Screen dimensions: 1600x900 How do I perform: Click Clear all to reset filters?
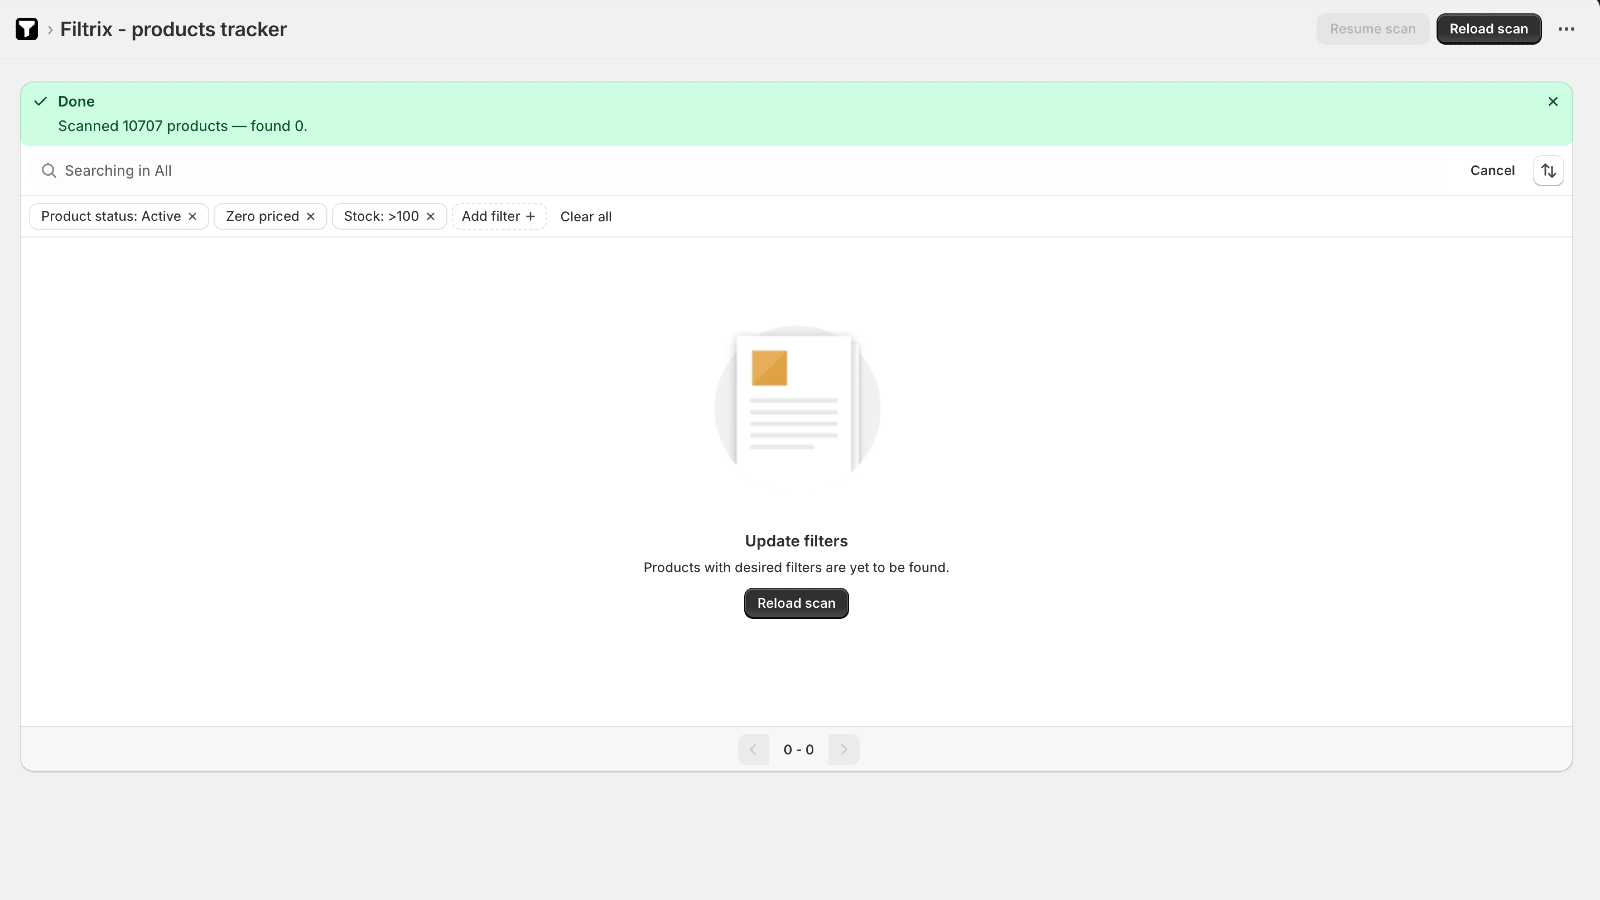pyautogui.click(x=586, y=216)
